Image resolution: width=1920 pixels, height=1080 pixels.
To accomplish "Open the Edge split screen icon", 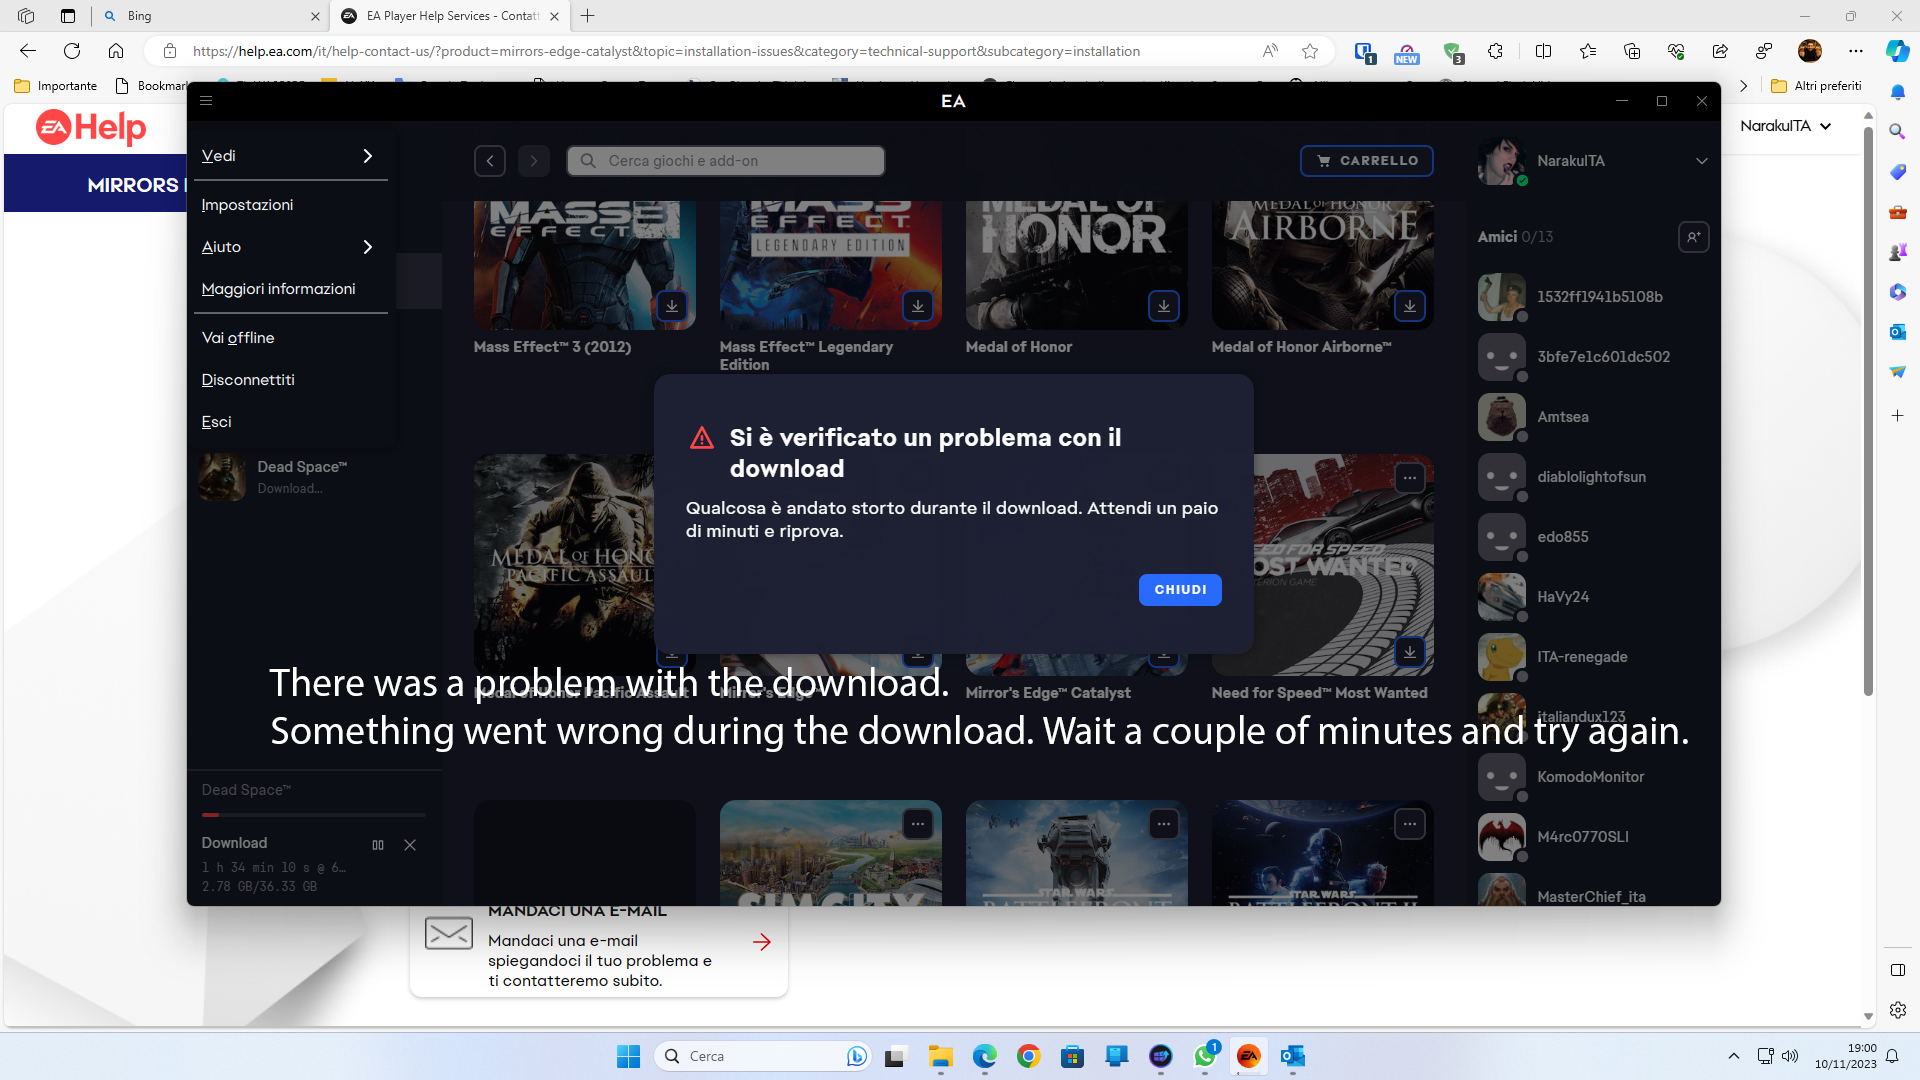I will point(1543,51).
